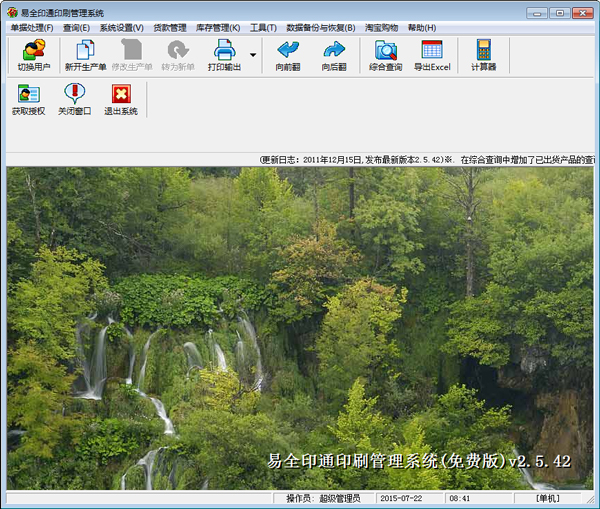600x509 pixels.
Task: Open the 单据处理(F) menu
Action: tap(32, 28)
